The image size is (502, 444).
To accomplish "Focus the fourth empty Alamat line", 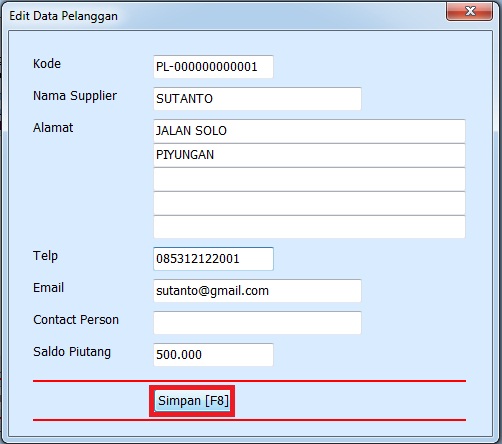I will point(309,203).
